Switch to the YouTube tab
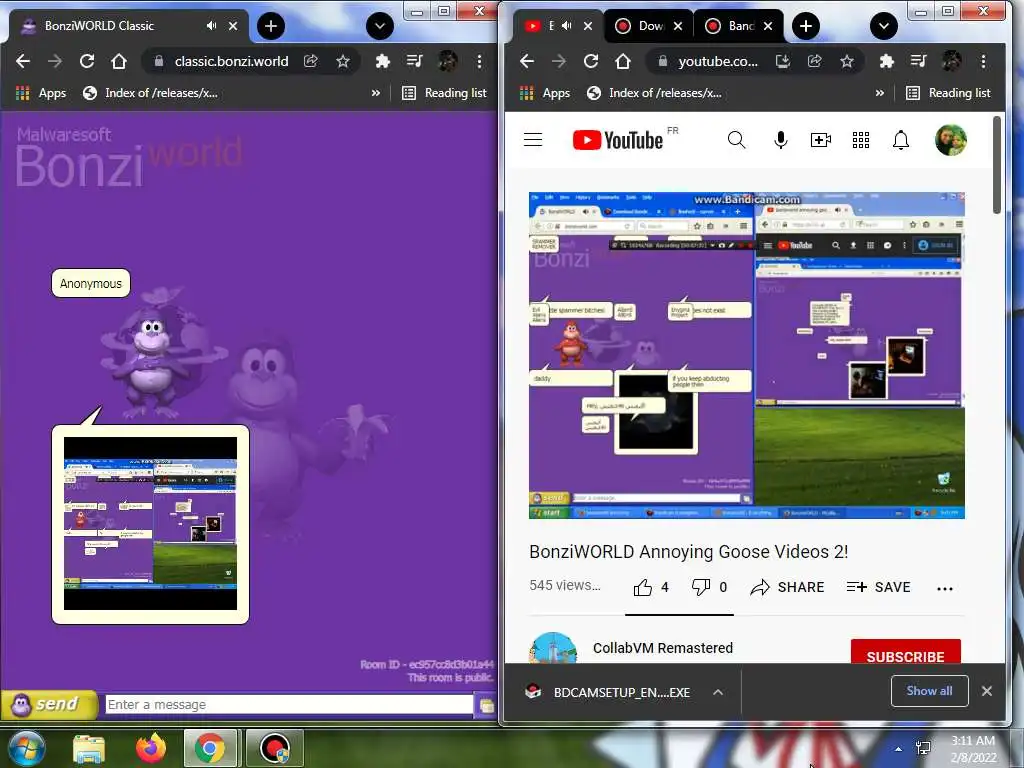1024x768 pixels. tap(543, 26)
